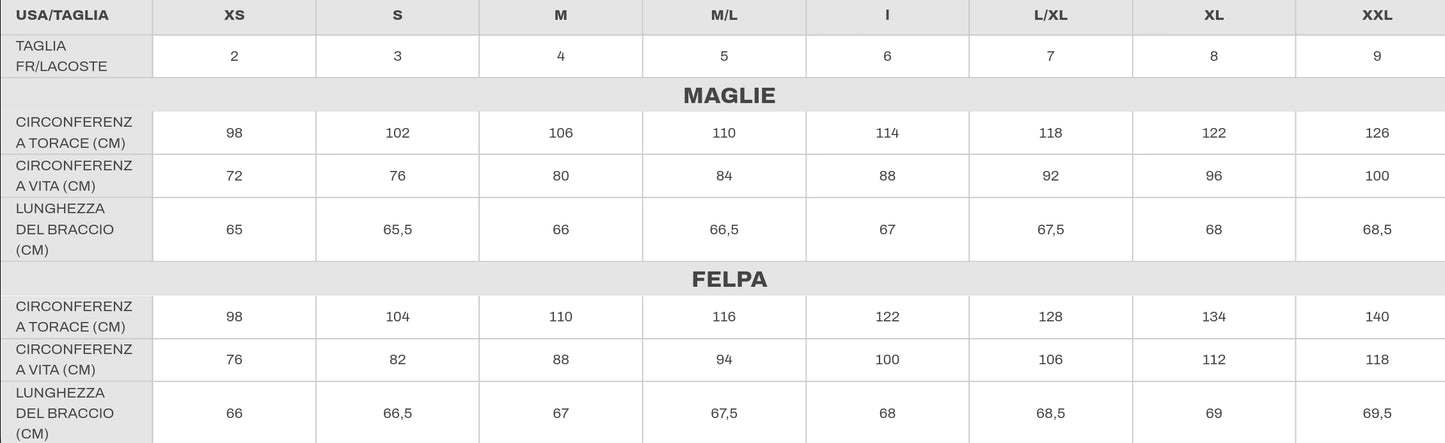Viewport: 1445px width, 443px height.
Task: Select MAGLIE chest value 126 for XXL
Action: (x=1377, y=133)
